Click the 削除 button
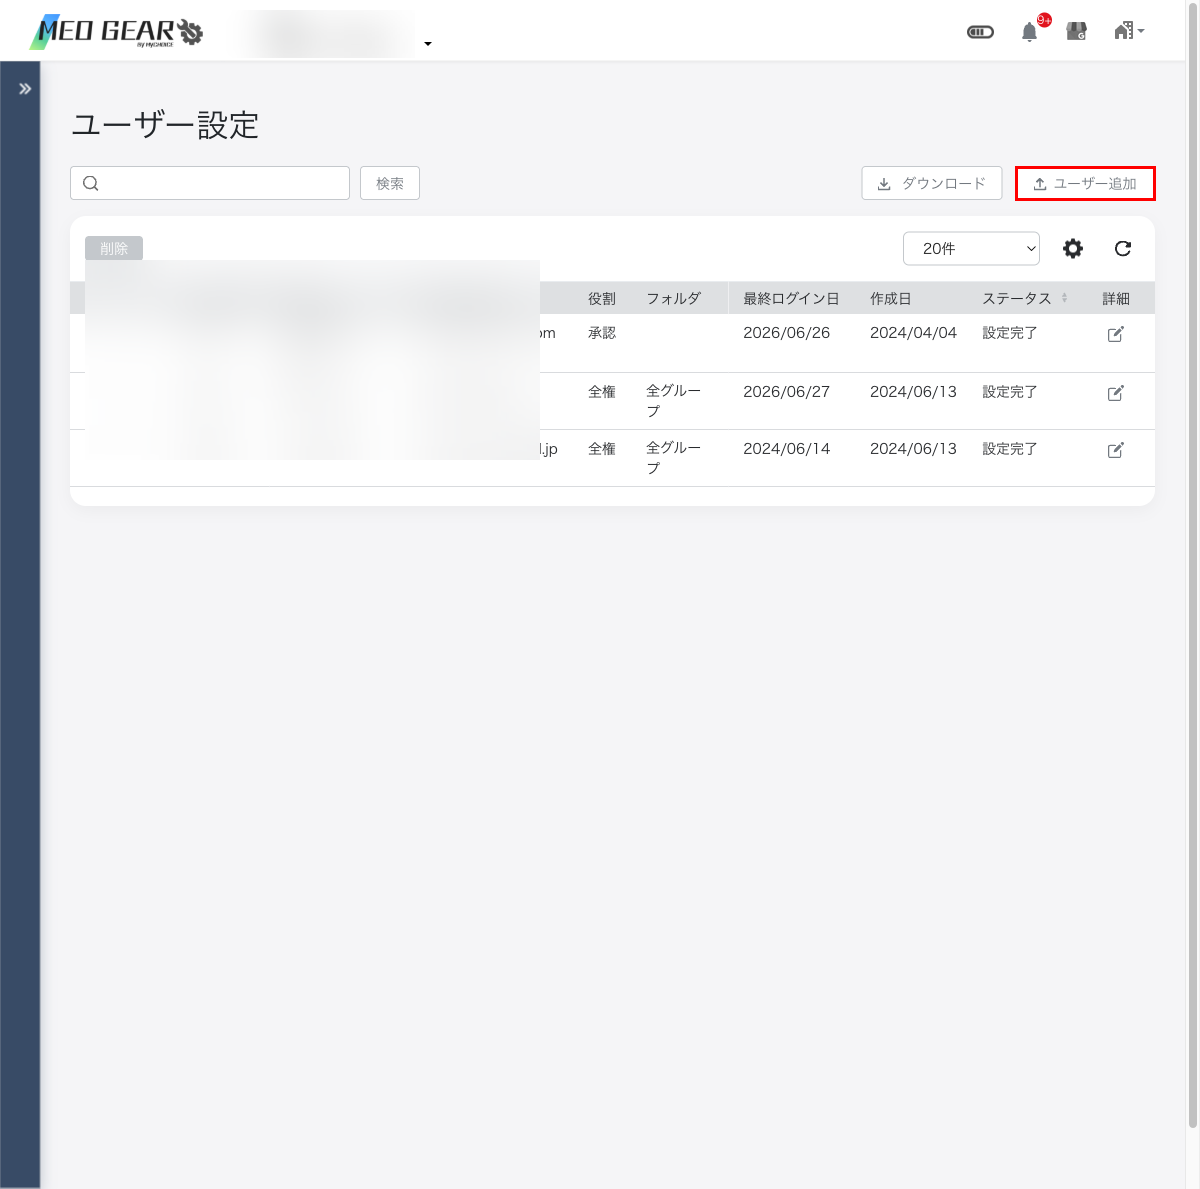The width and height of the screenshot is (1200, 1189). click(114, 249)
